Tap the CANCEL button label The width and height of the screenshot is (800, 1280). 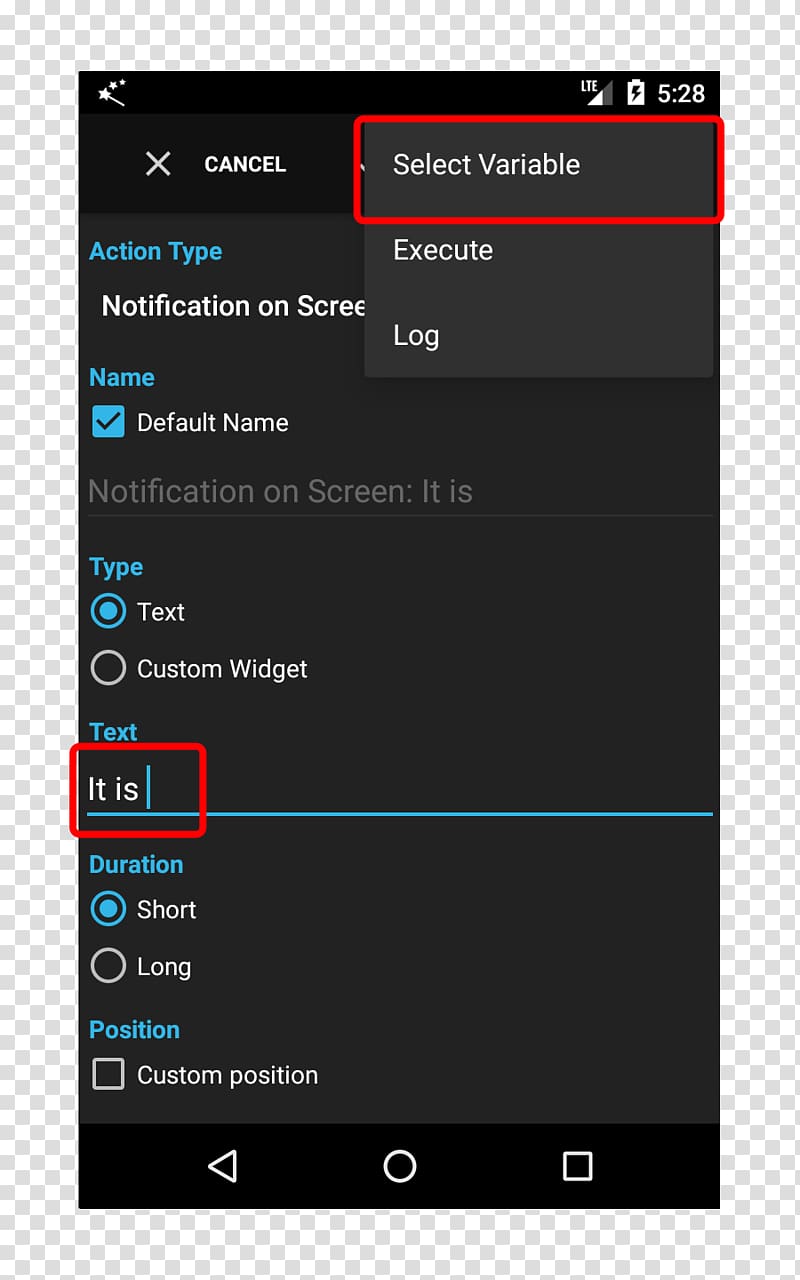coord(245,164)
